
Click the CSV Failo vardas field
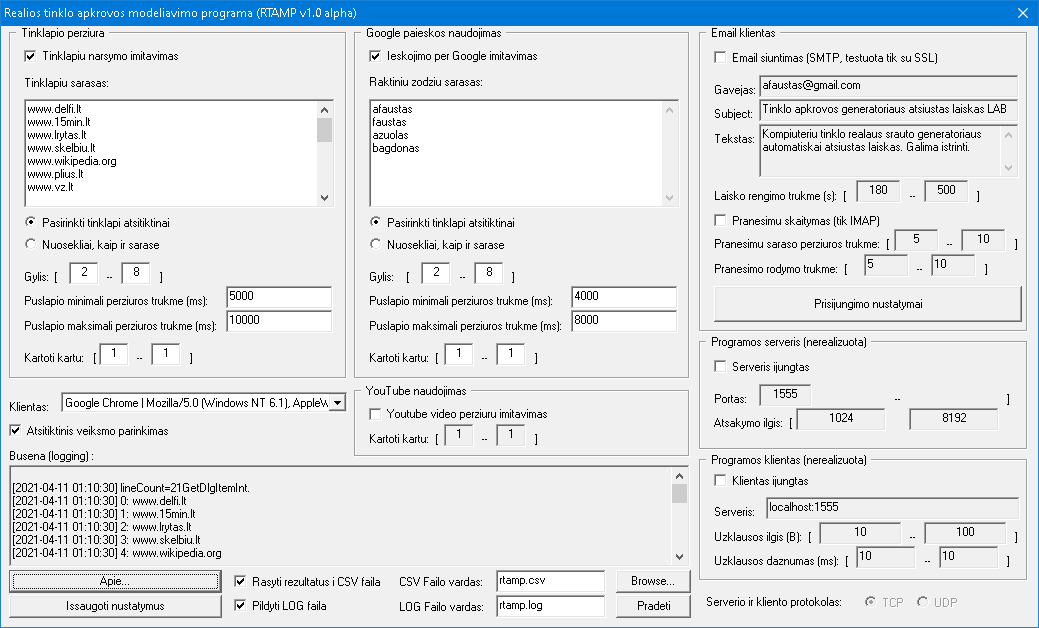click(550, 582)
